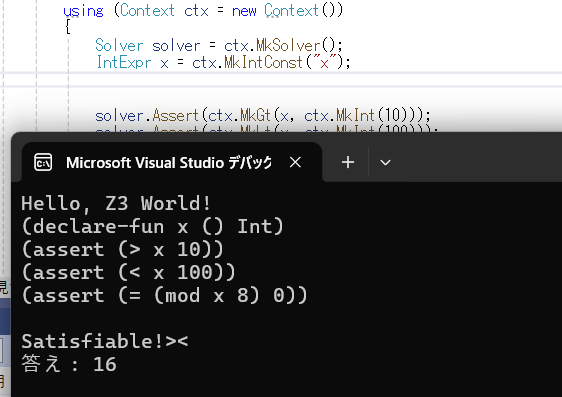Screen dimensions: 562x397
Task: Click the Solver type name
Action: click(x=119, y=46)
